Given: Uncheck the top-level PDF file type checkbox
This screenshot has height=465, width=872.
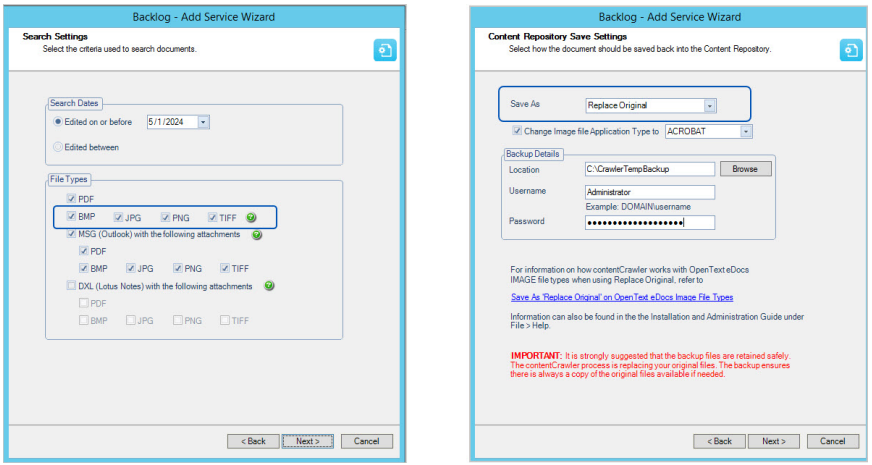Looking at the screenshot, I should (71, 199).
